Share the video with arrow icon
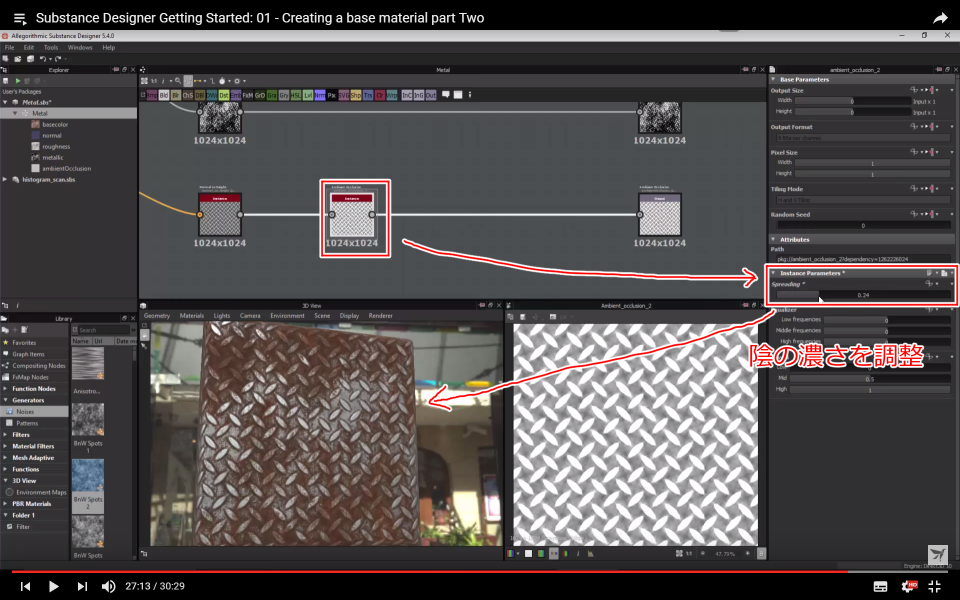960x600 pixels. tap(940, 18)
